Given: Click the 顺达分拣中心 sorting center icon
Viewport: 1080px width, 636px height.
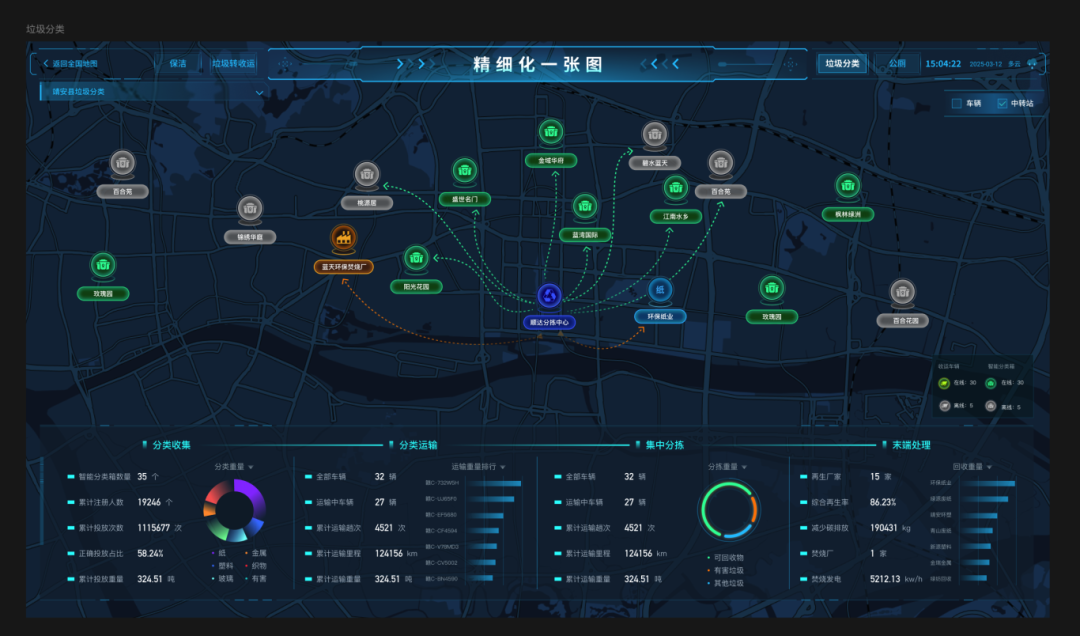Looking at the screenshot, I should 549,295.
